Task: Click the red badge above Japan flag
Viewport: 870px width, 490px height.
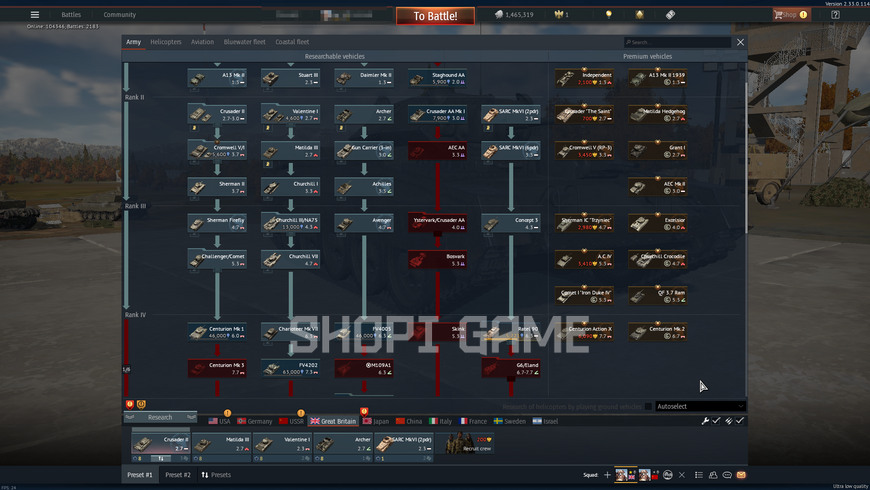Action: pyautogui.click(x=364, y=411)
